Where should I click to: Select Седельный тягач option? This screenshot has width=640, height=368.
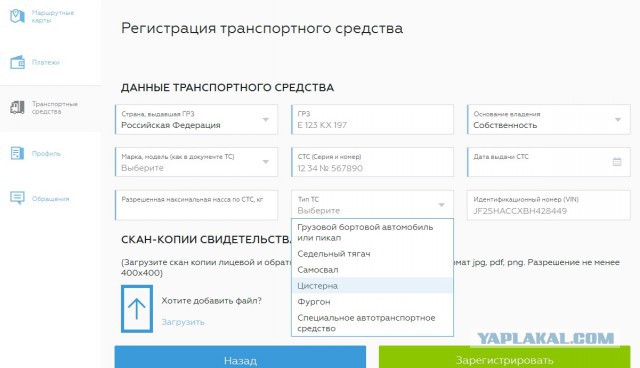click(372, 254)
